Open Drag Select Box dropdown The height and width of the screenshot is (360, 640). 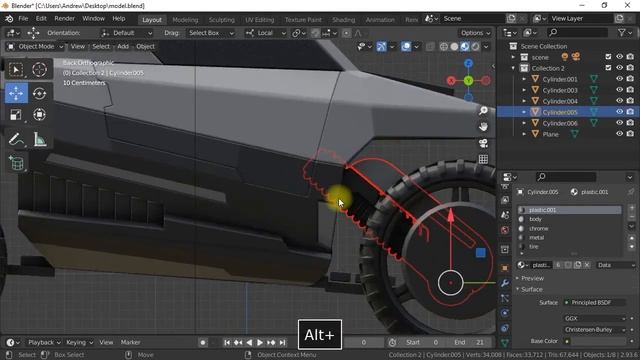pos(211,33)
